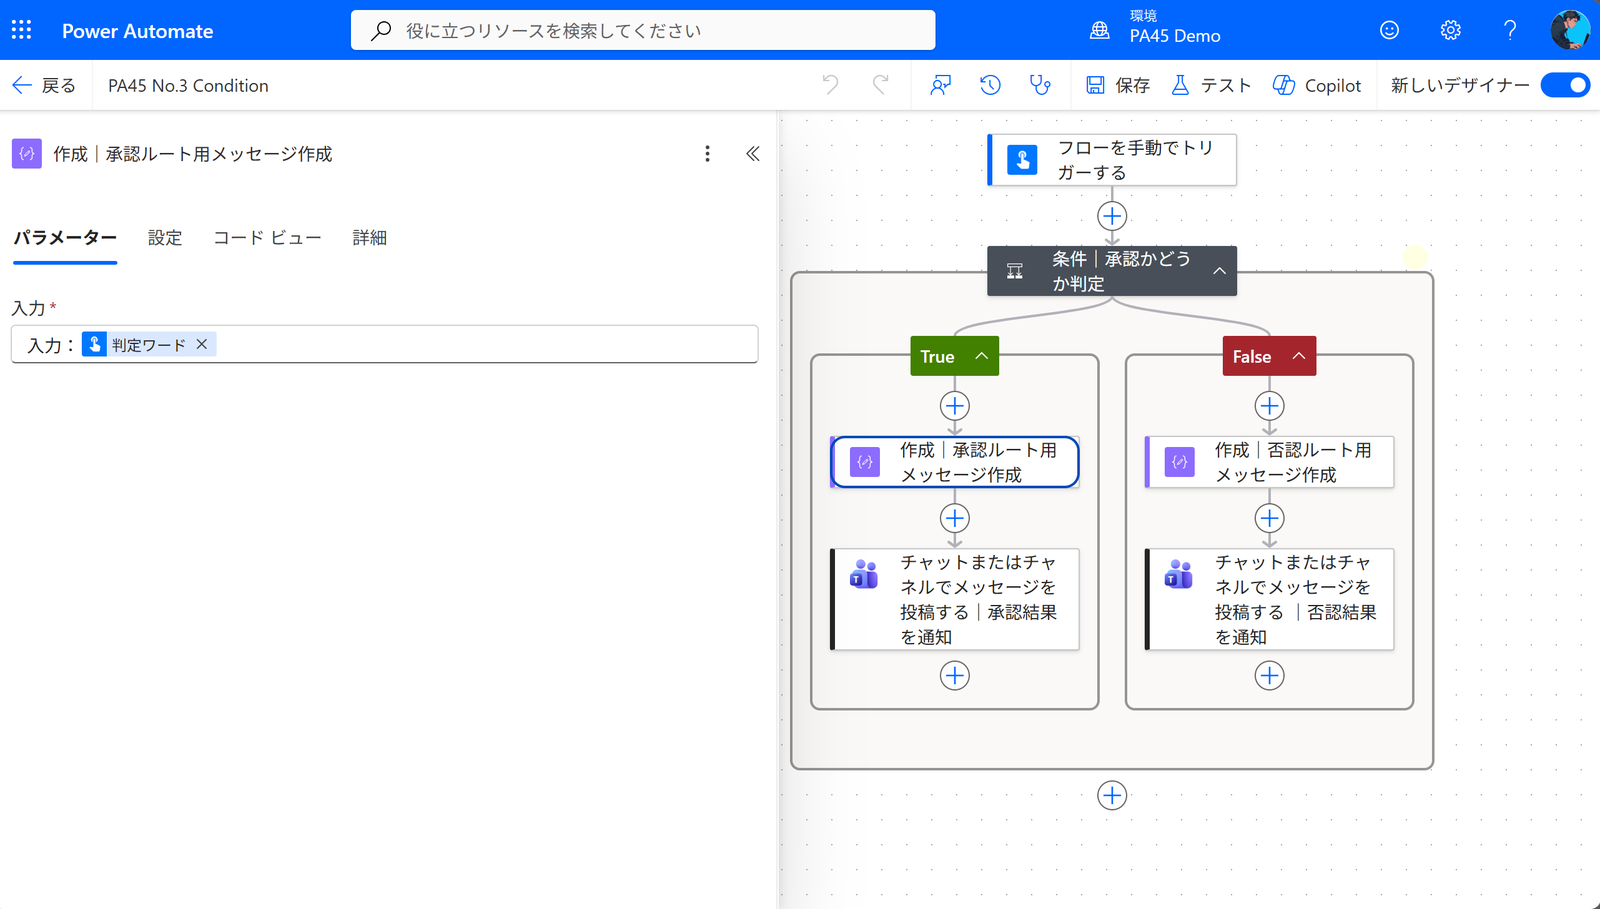
Task: Collapse the True branch
Action: point(982,356)
